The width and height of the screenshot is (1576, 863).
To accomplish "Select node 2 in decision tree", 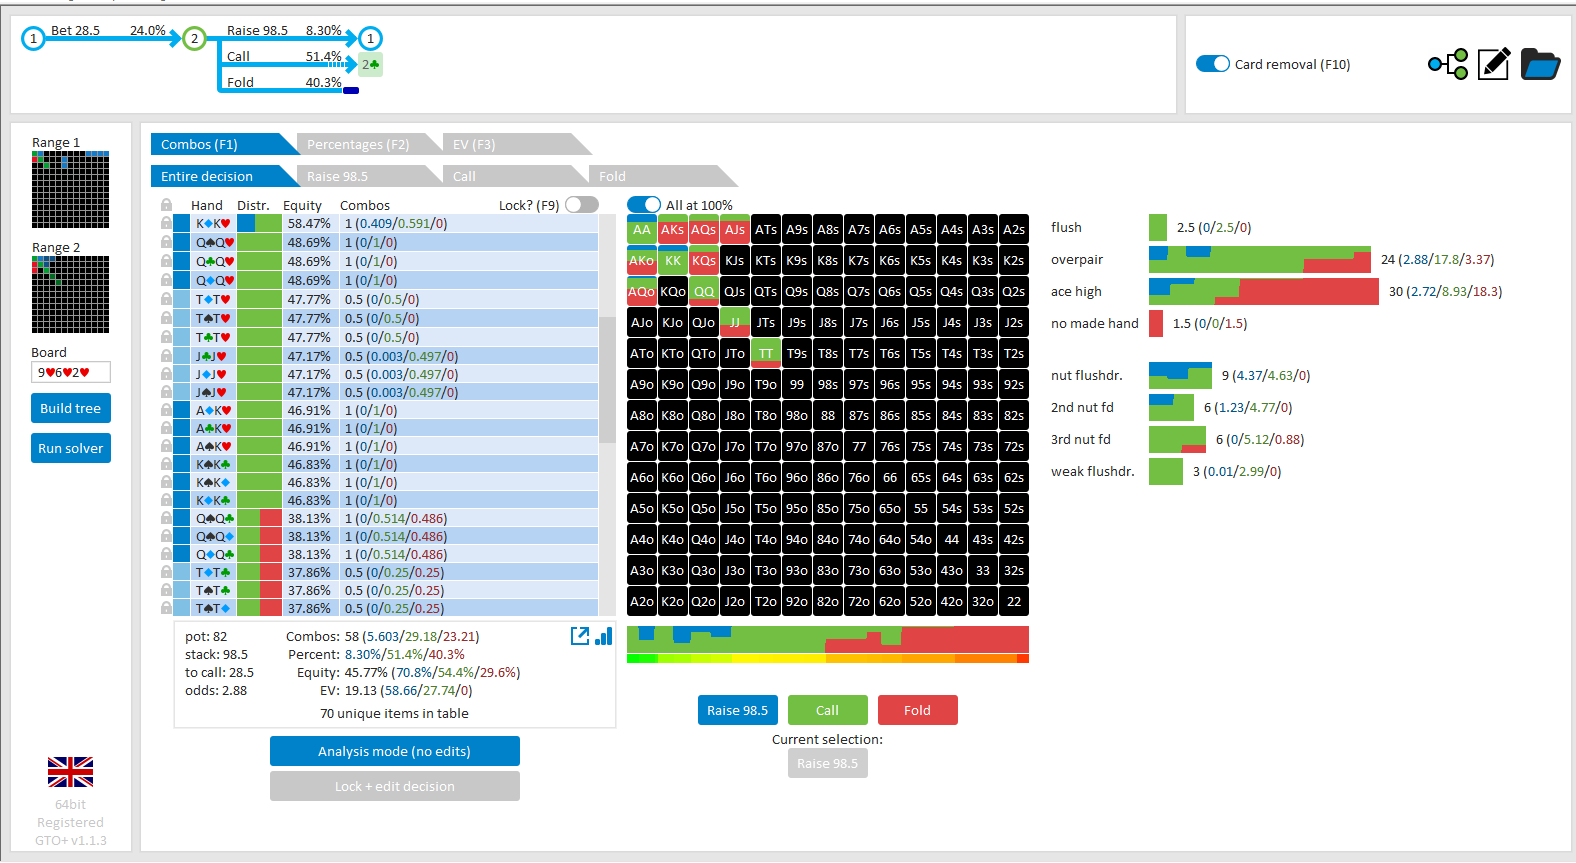I will pos(194,39).
